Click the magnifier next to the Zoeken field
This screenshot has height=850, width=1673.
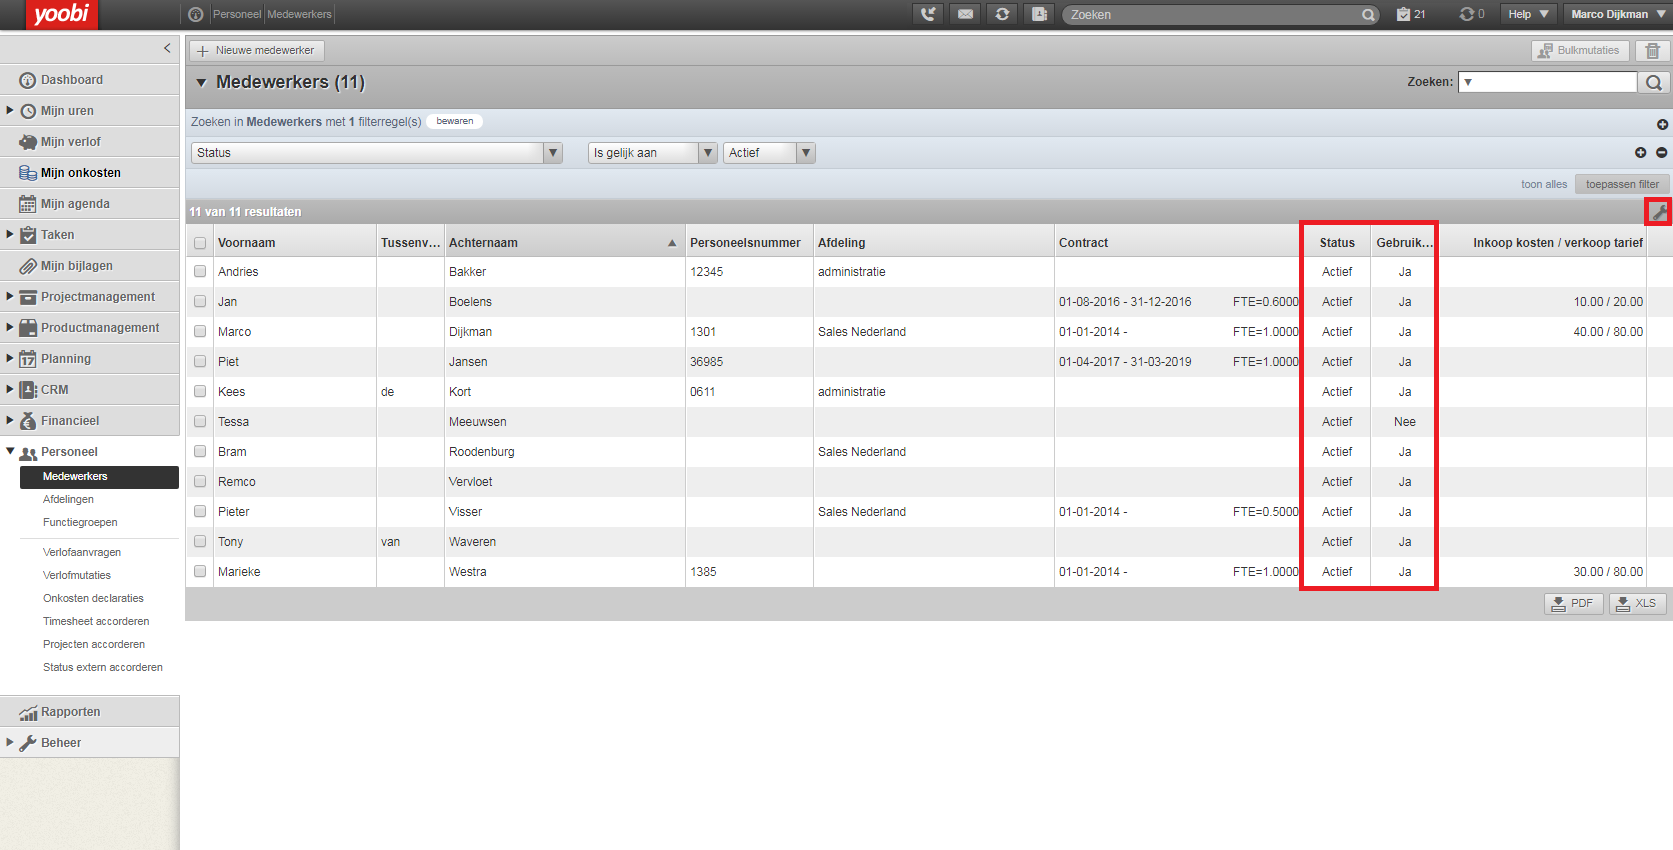click(1654, 82)
